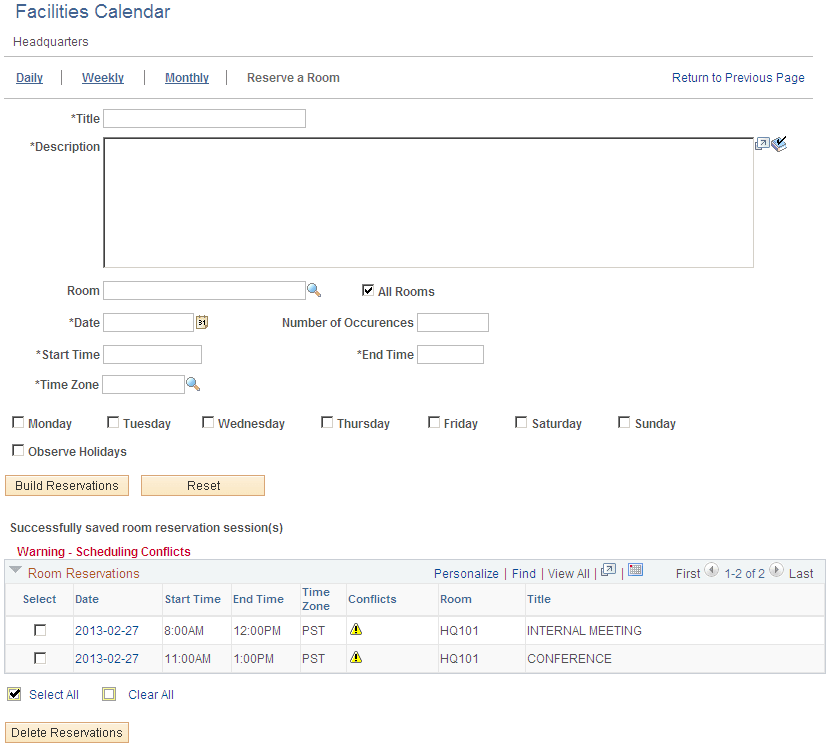Open Room lookup magnifier icon
Screen dimensions: 830x747
point(314,290)
